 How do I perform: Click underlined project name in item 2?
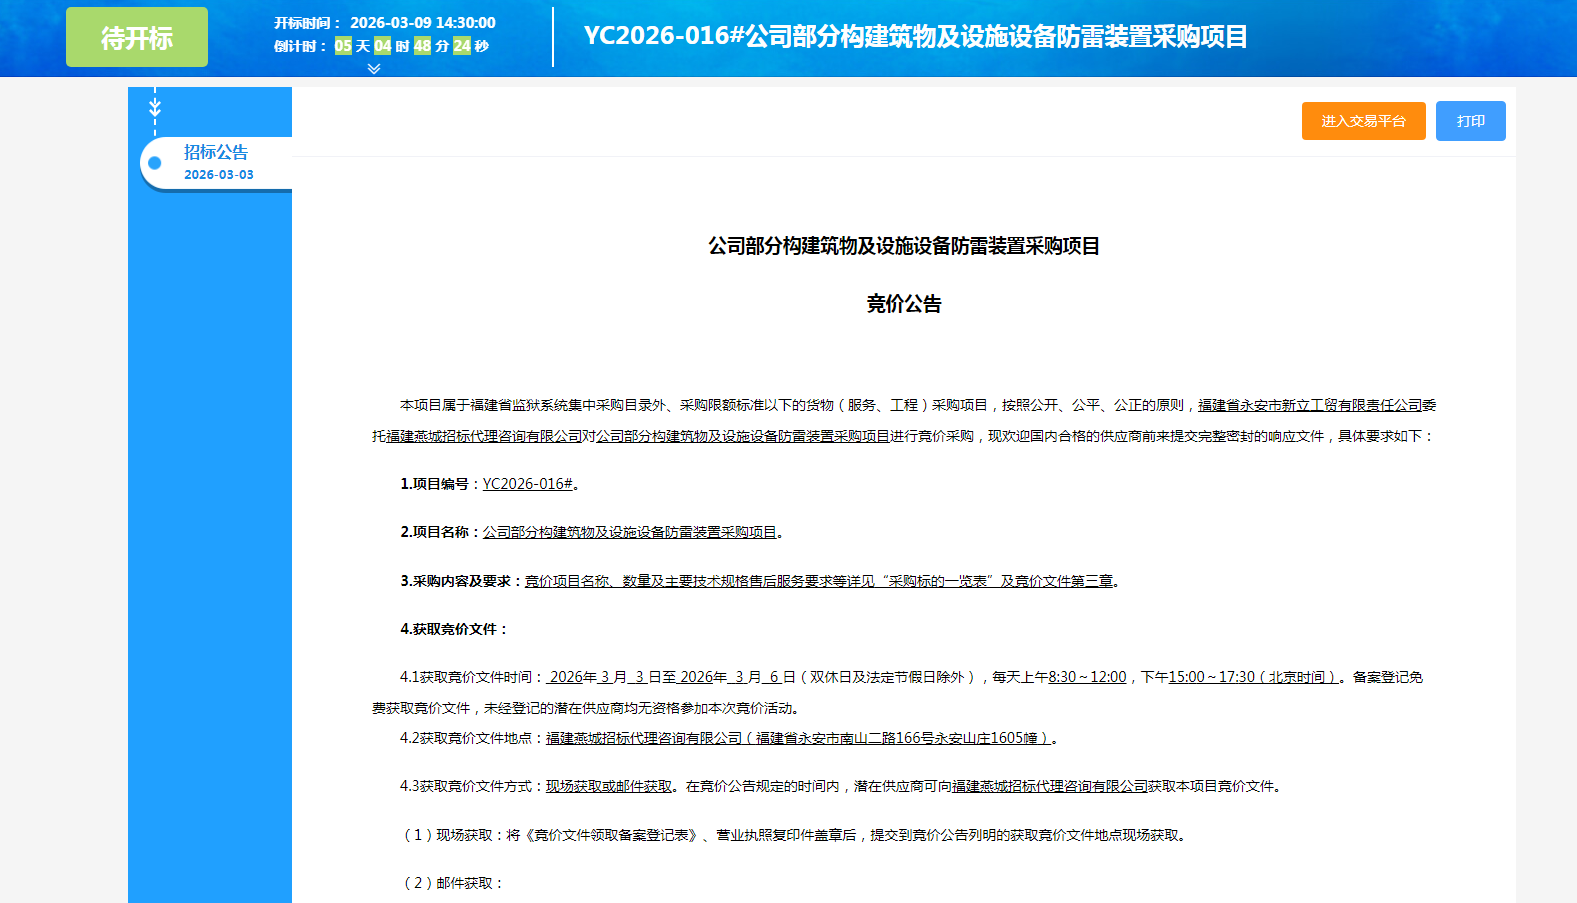[629, 533]
